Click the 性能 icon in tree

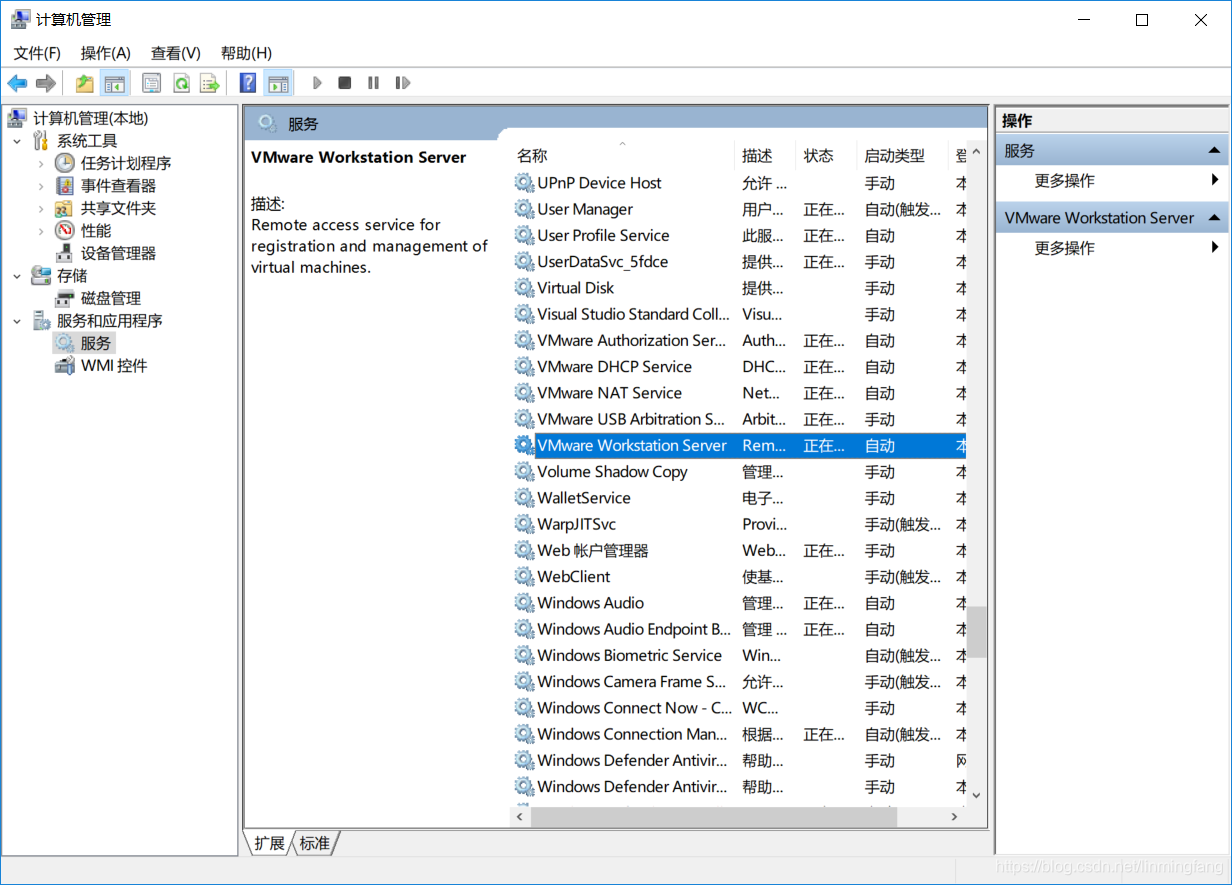pyautogui.click(x=65, y=231)
